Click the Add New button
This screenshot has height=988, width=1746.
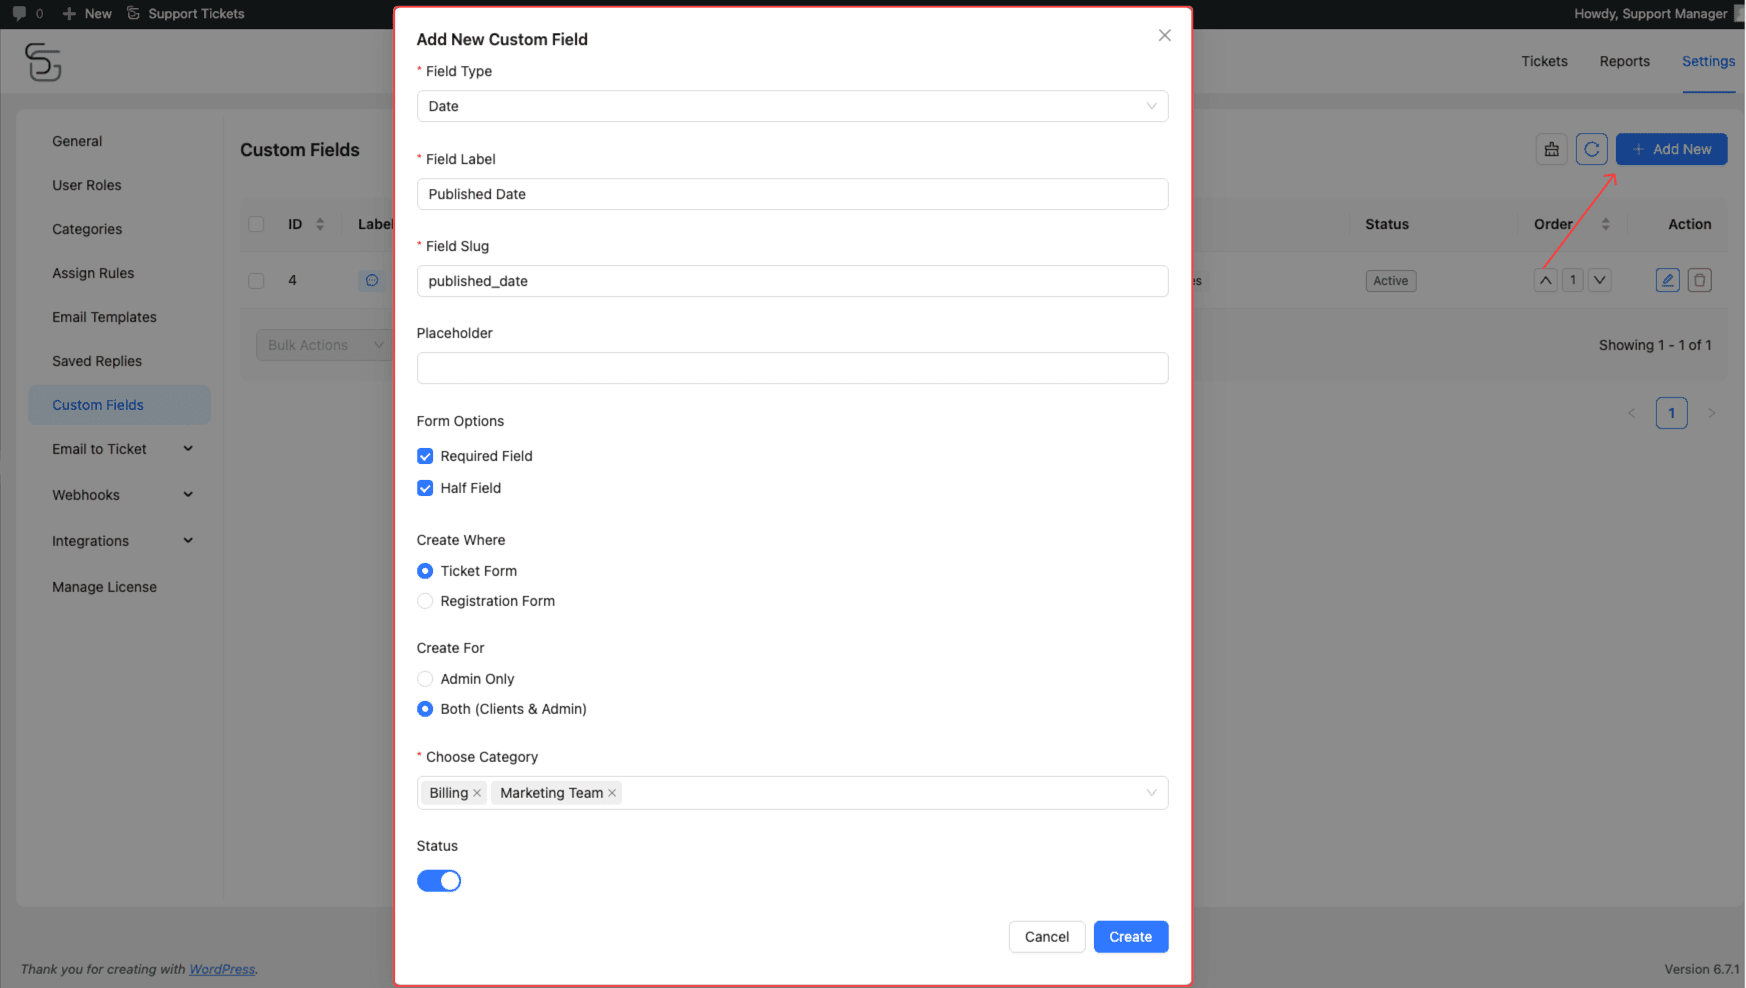(x=1671, y=149)
